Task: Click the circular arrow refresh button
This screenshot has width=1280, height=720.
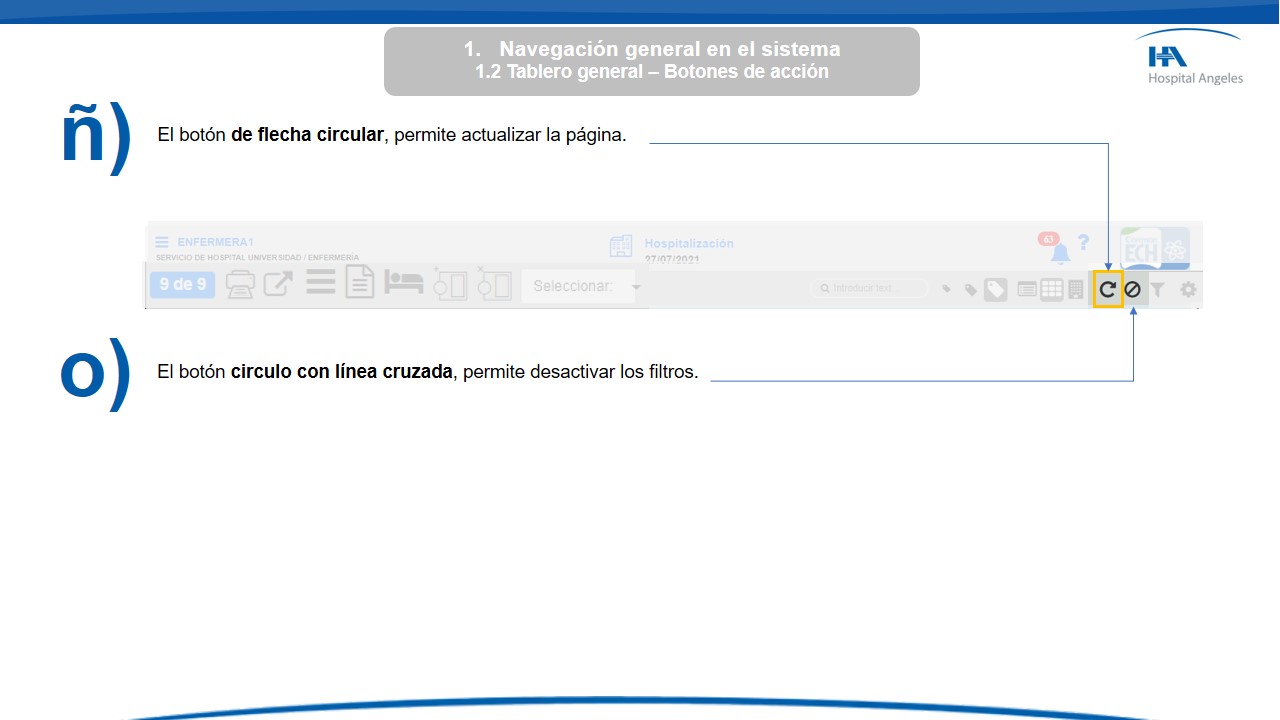Action: click(x=1107, y=290)
